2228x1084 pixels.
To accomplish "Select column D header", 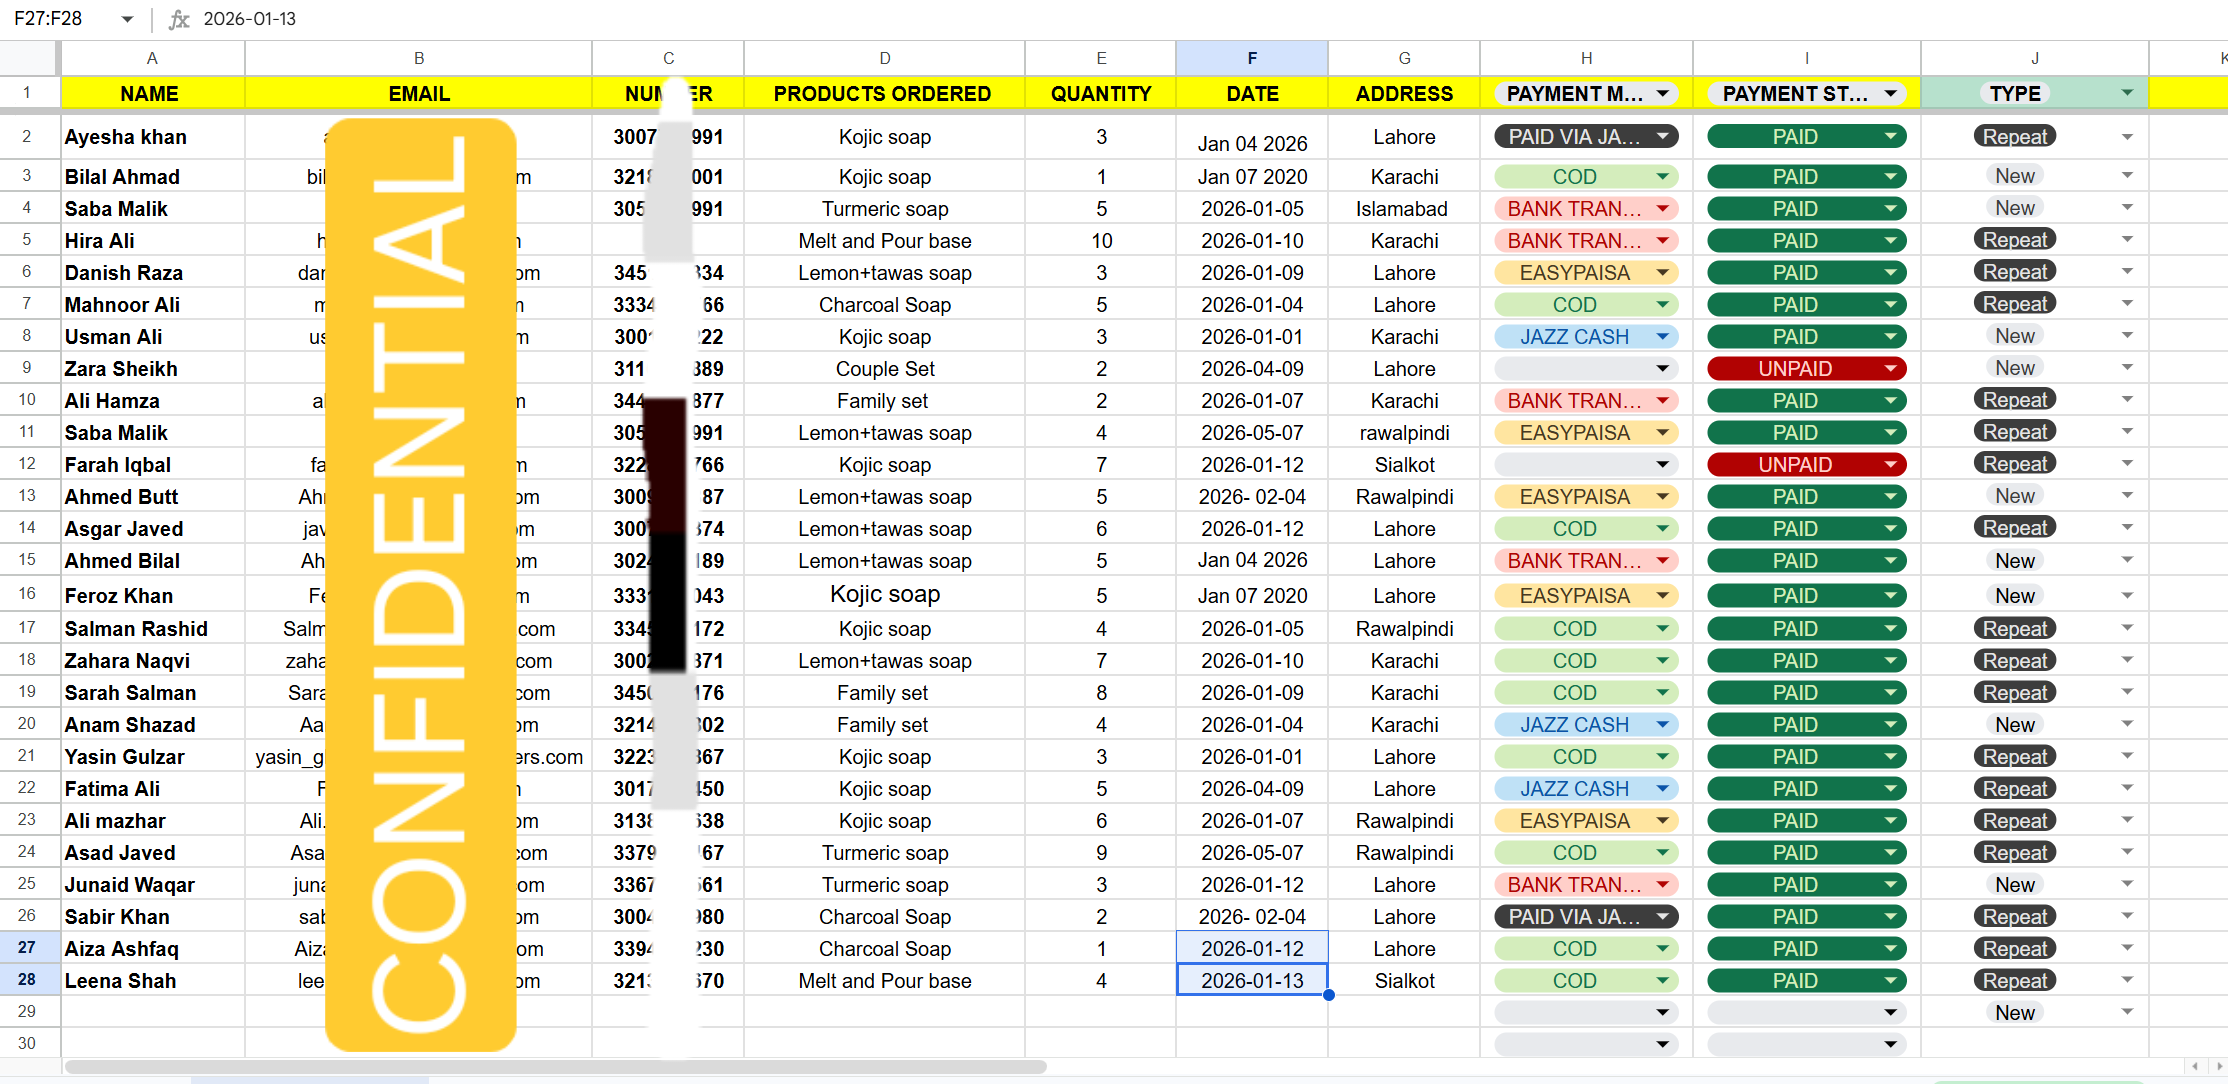I will (x=884, y=58).
